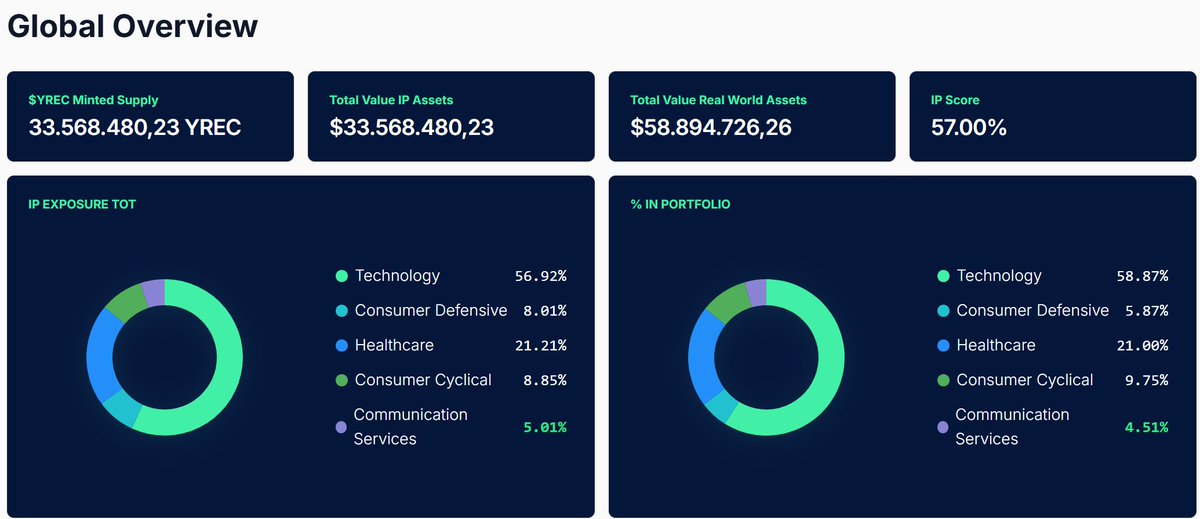
Task: Click the 33.568.480,23 YREC value
Action: point(135,127)
